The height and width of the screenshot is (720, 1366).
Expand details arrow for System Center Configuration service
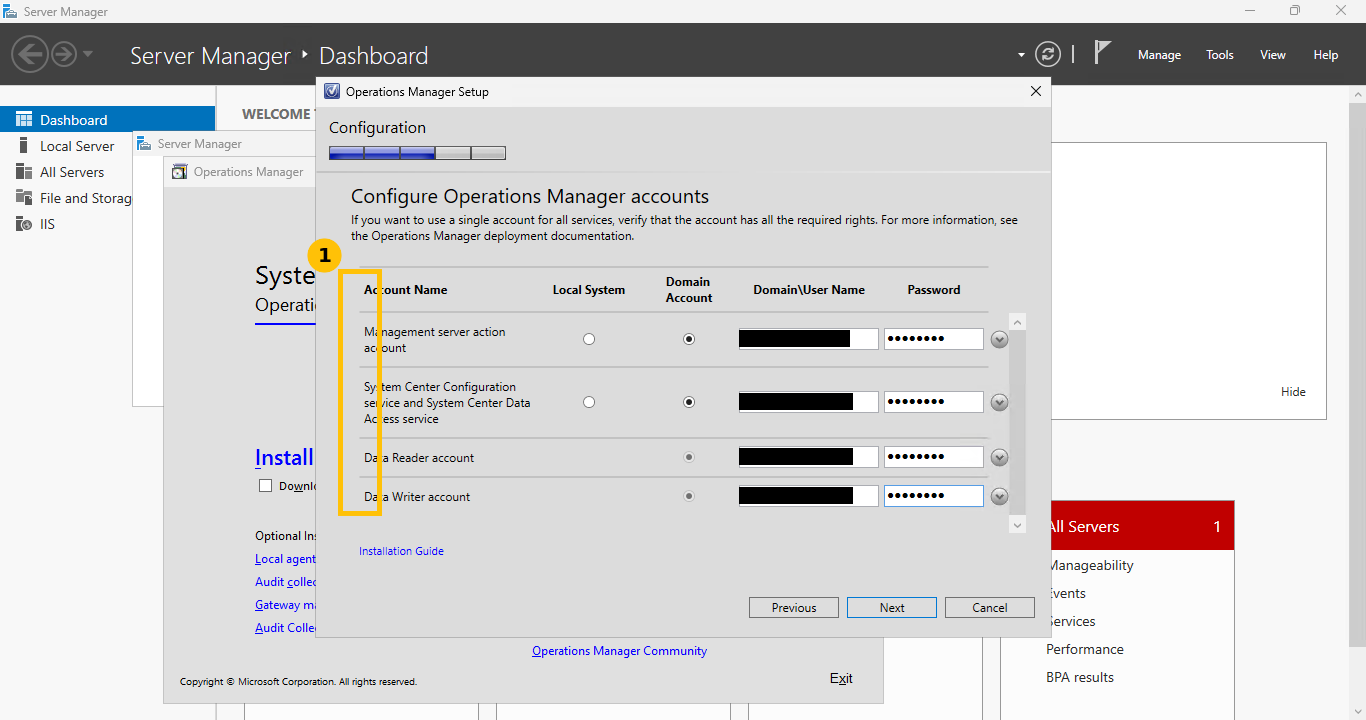pos(999,402)
